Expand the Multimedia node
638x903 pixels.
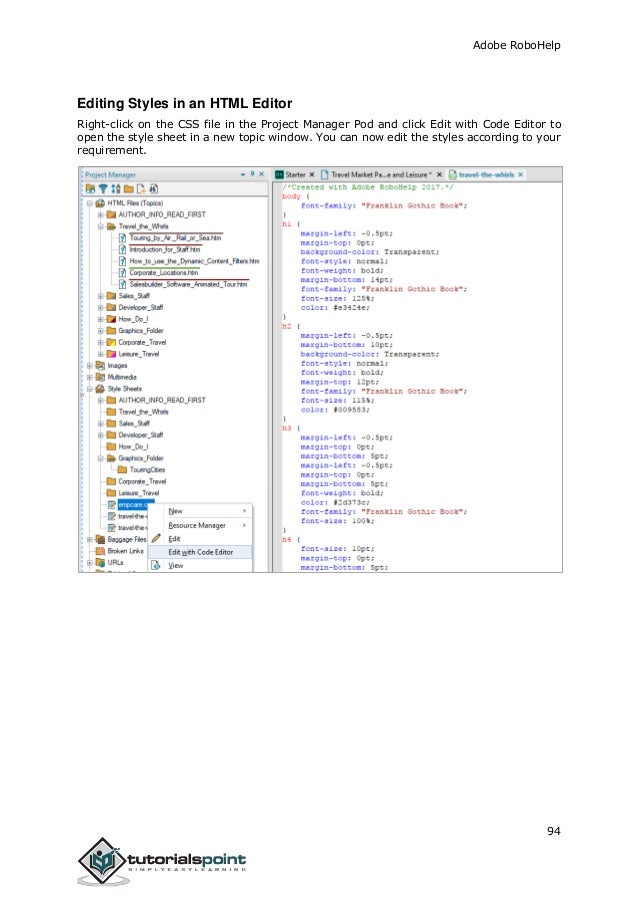[90, 377]
